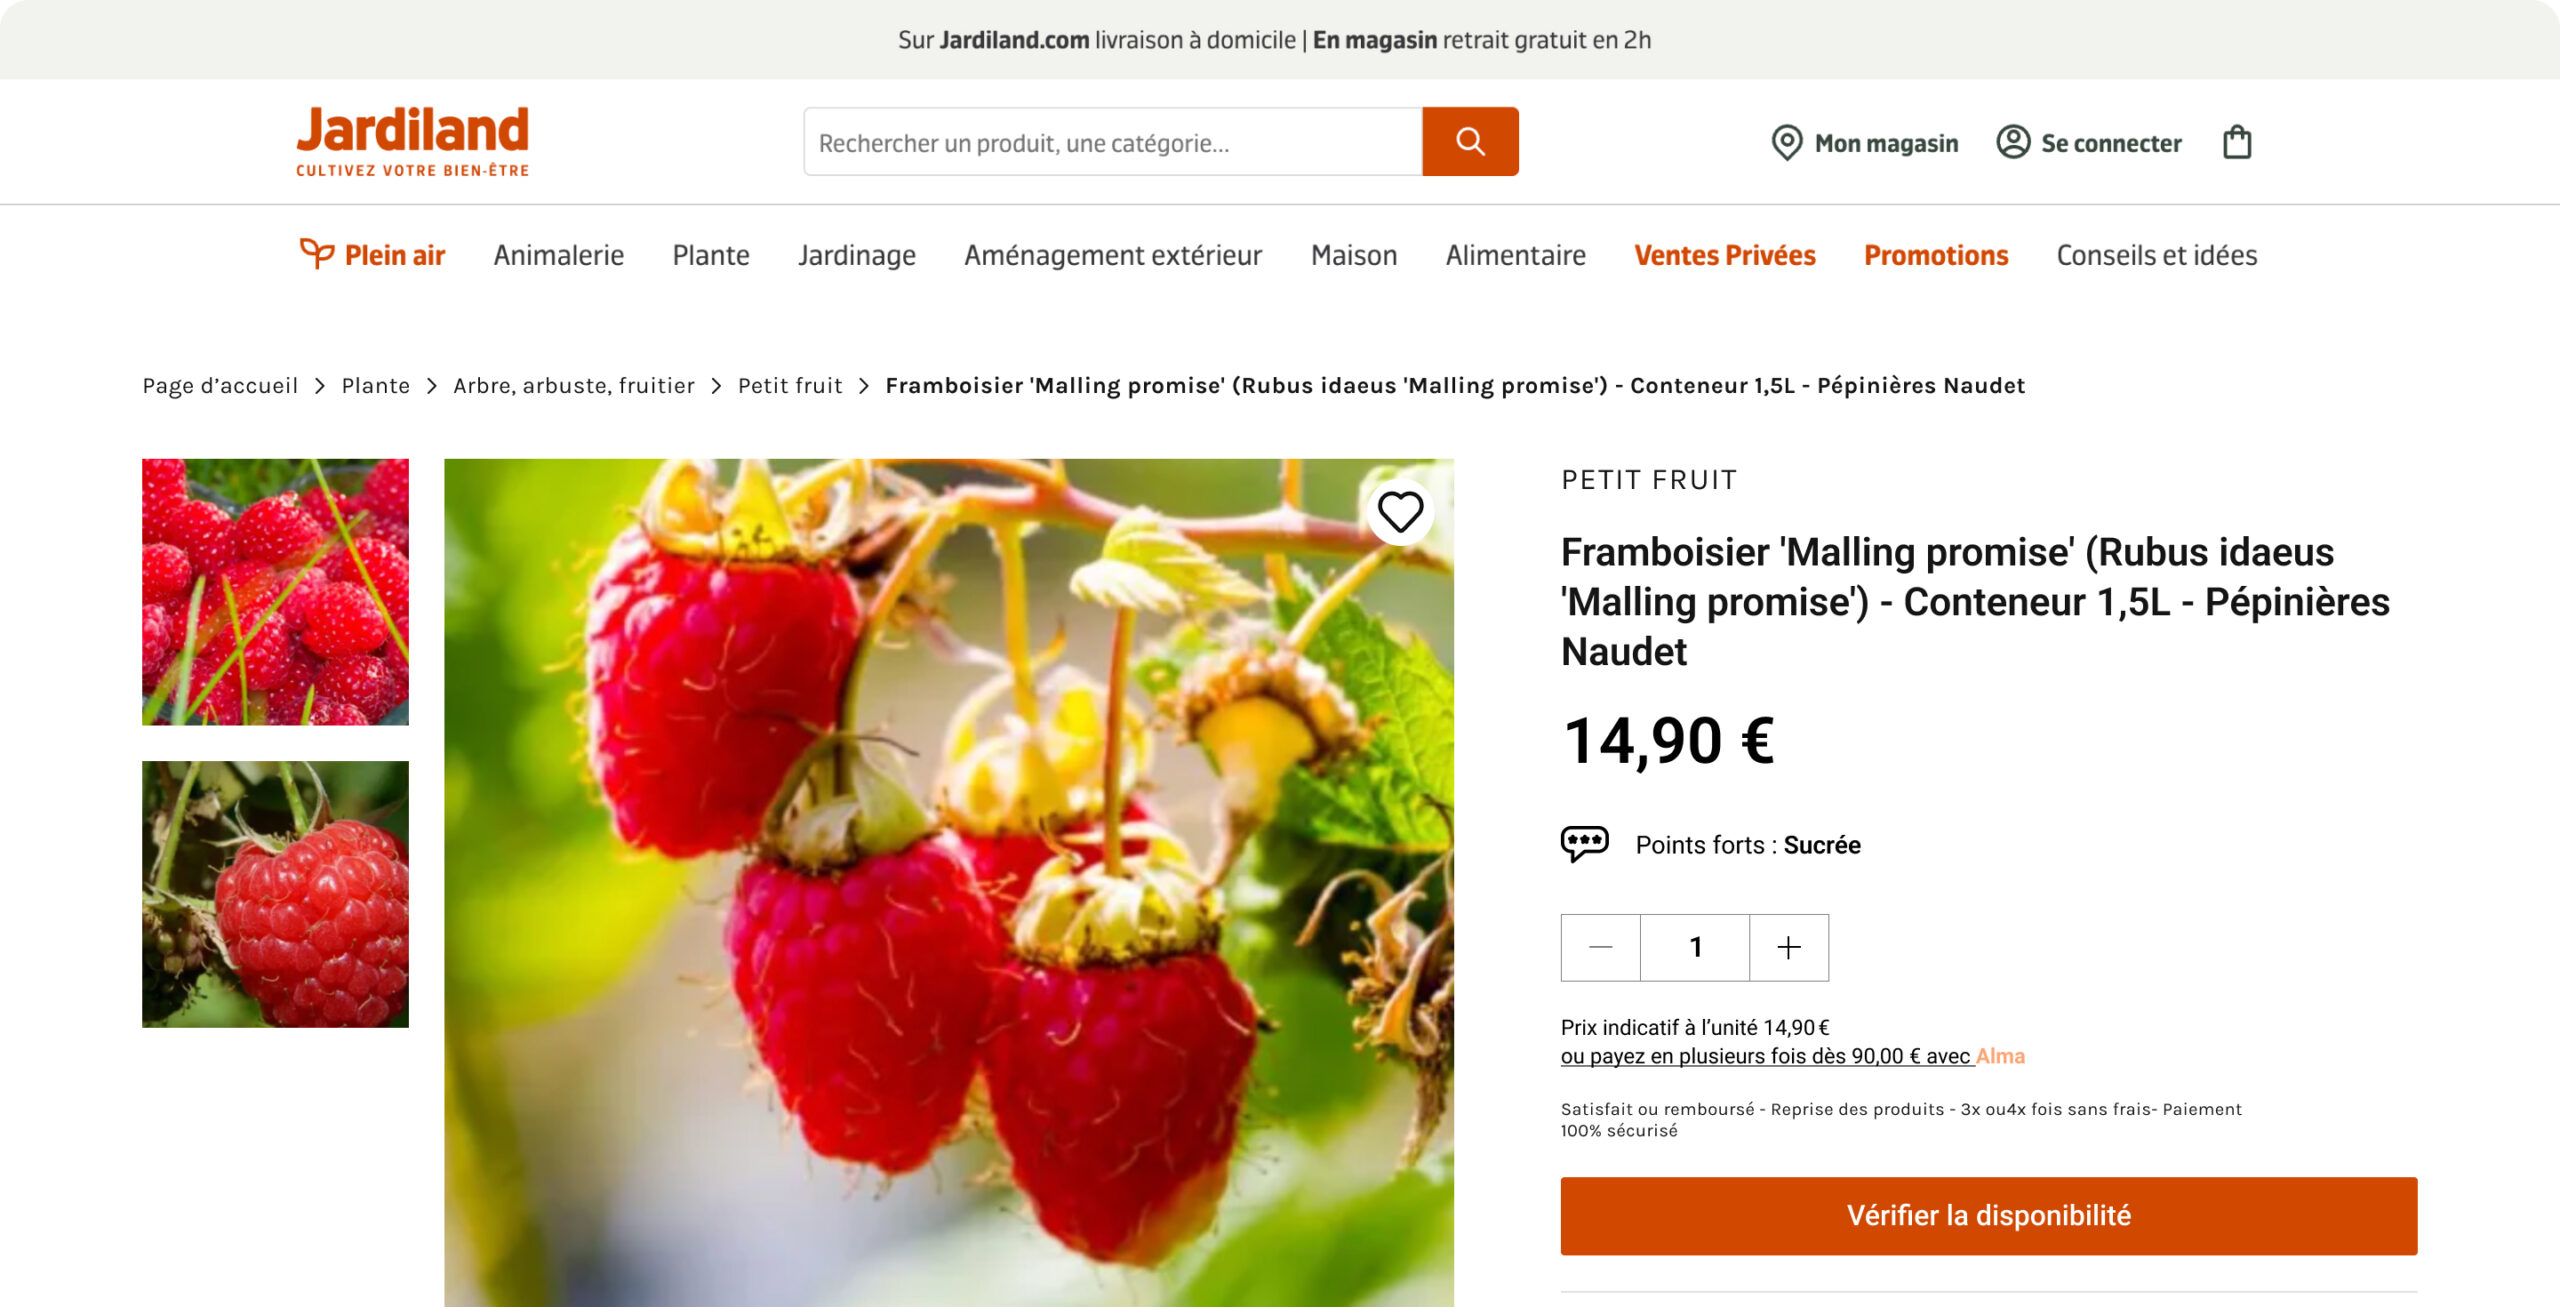
Task: Click Vérifier la disponibilité button
Action: (x=1989, y=1215)
